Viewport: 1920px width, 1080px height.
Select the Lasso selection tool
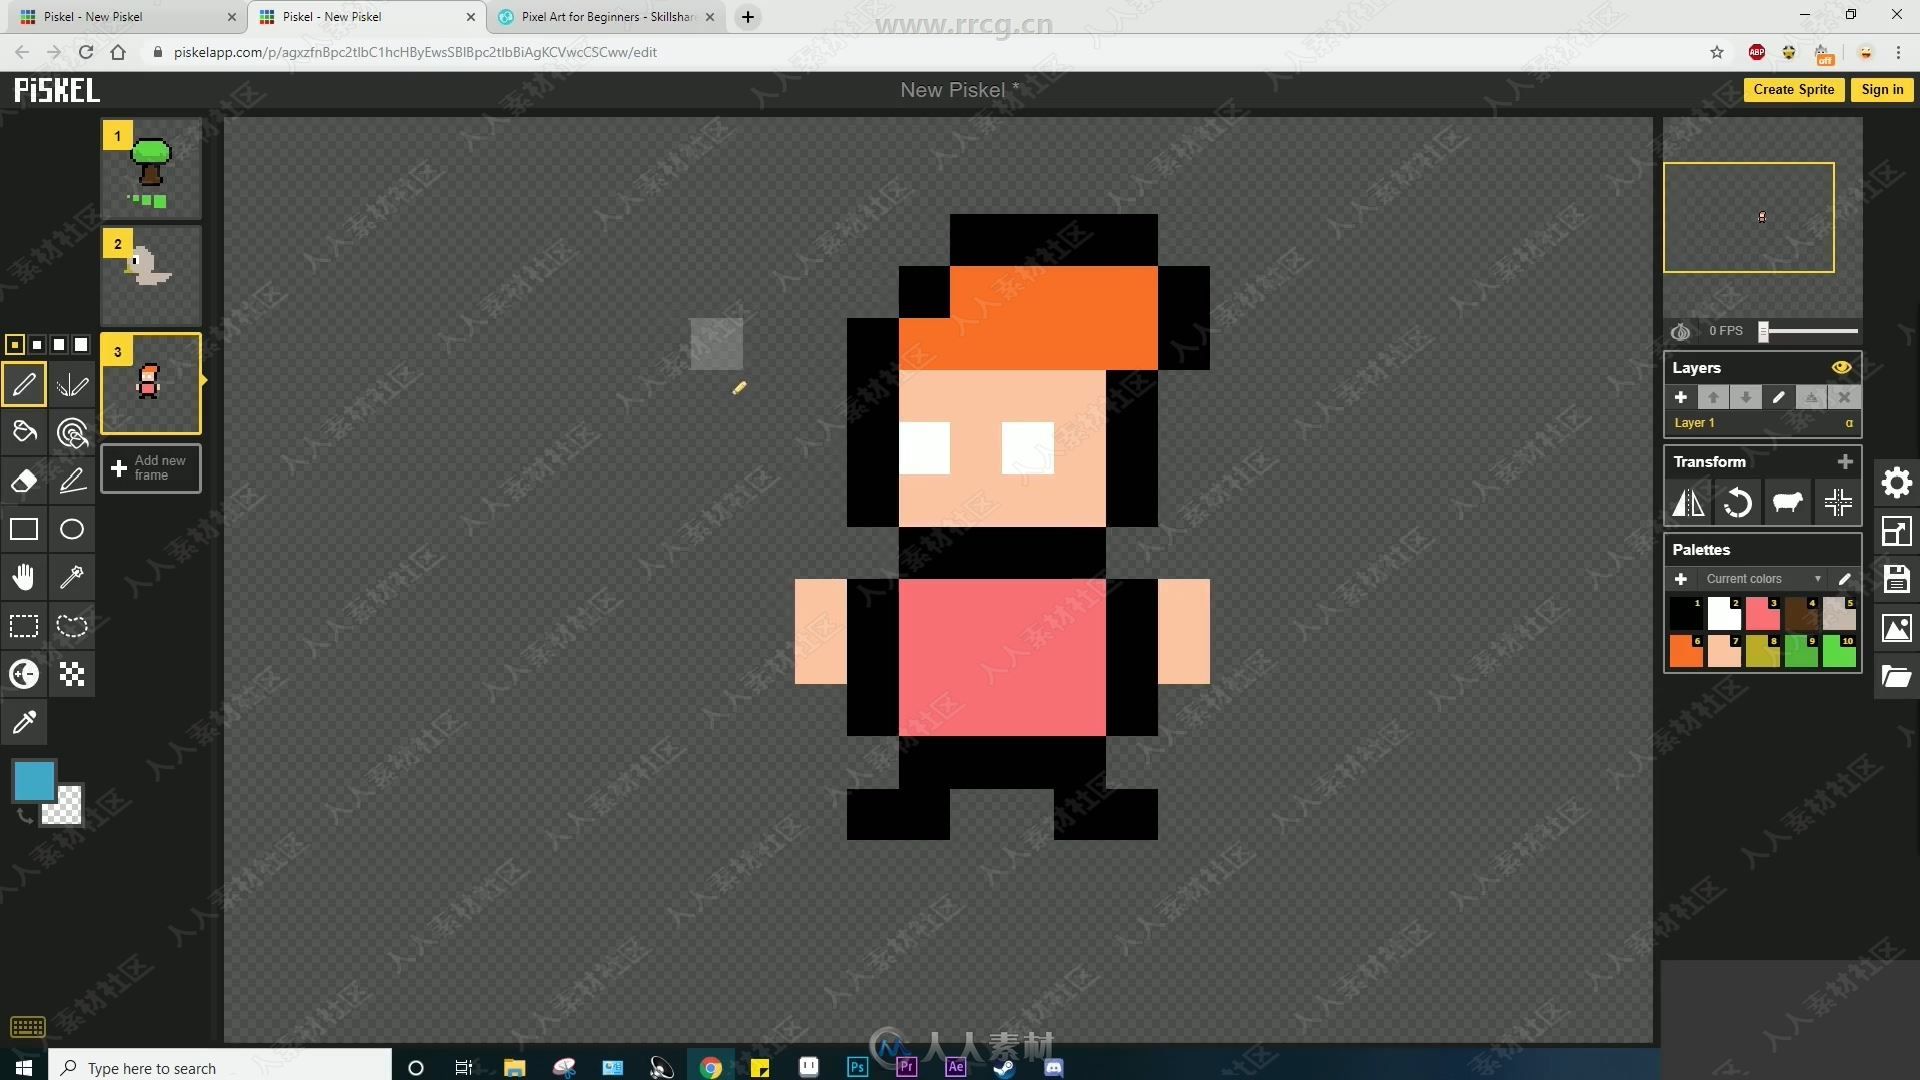(73, 626)
